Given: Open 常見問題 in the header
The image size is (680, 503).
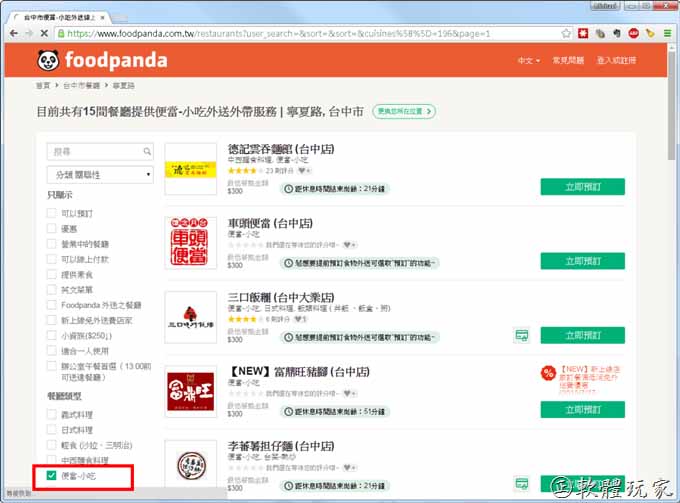Looking at the screenshot, I should point(568,60).
